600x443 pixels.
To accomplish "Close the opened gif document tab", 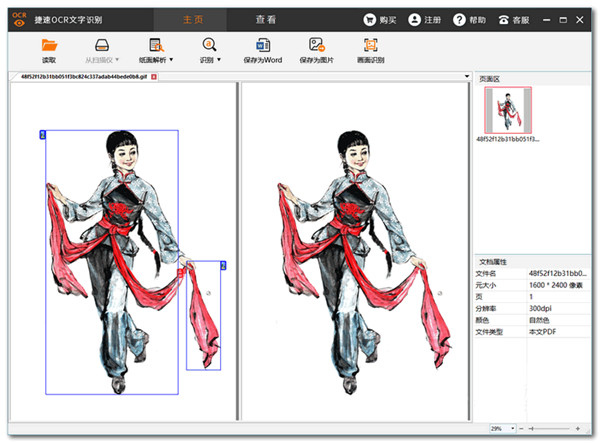I will pos(154,76).
